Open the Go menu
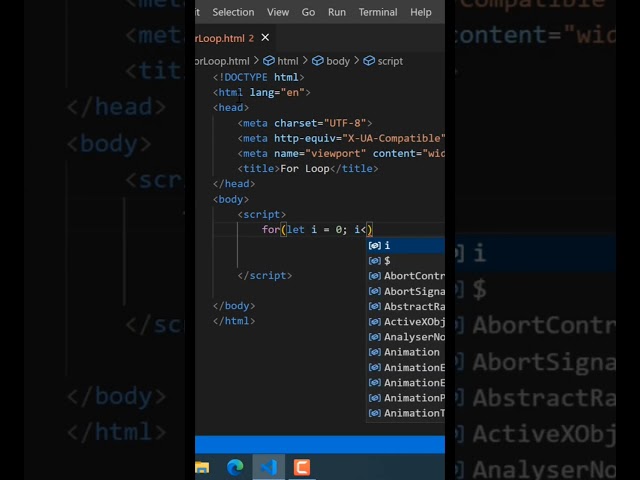The width and height of the screenshot is (640, 480). 308,12
